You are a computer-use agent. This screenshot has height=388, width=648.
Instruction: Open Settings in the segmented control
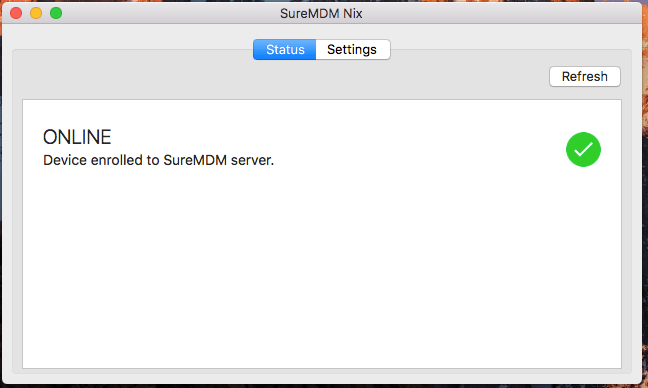click(x=353, y=50)
